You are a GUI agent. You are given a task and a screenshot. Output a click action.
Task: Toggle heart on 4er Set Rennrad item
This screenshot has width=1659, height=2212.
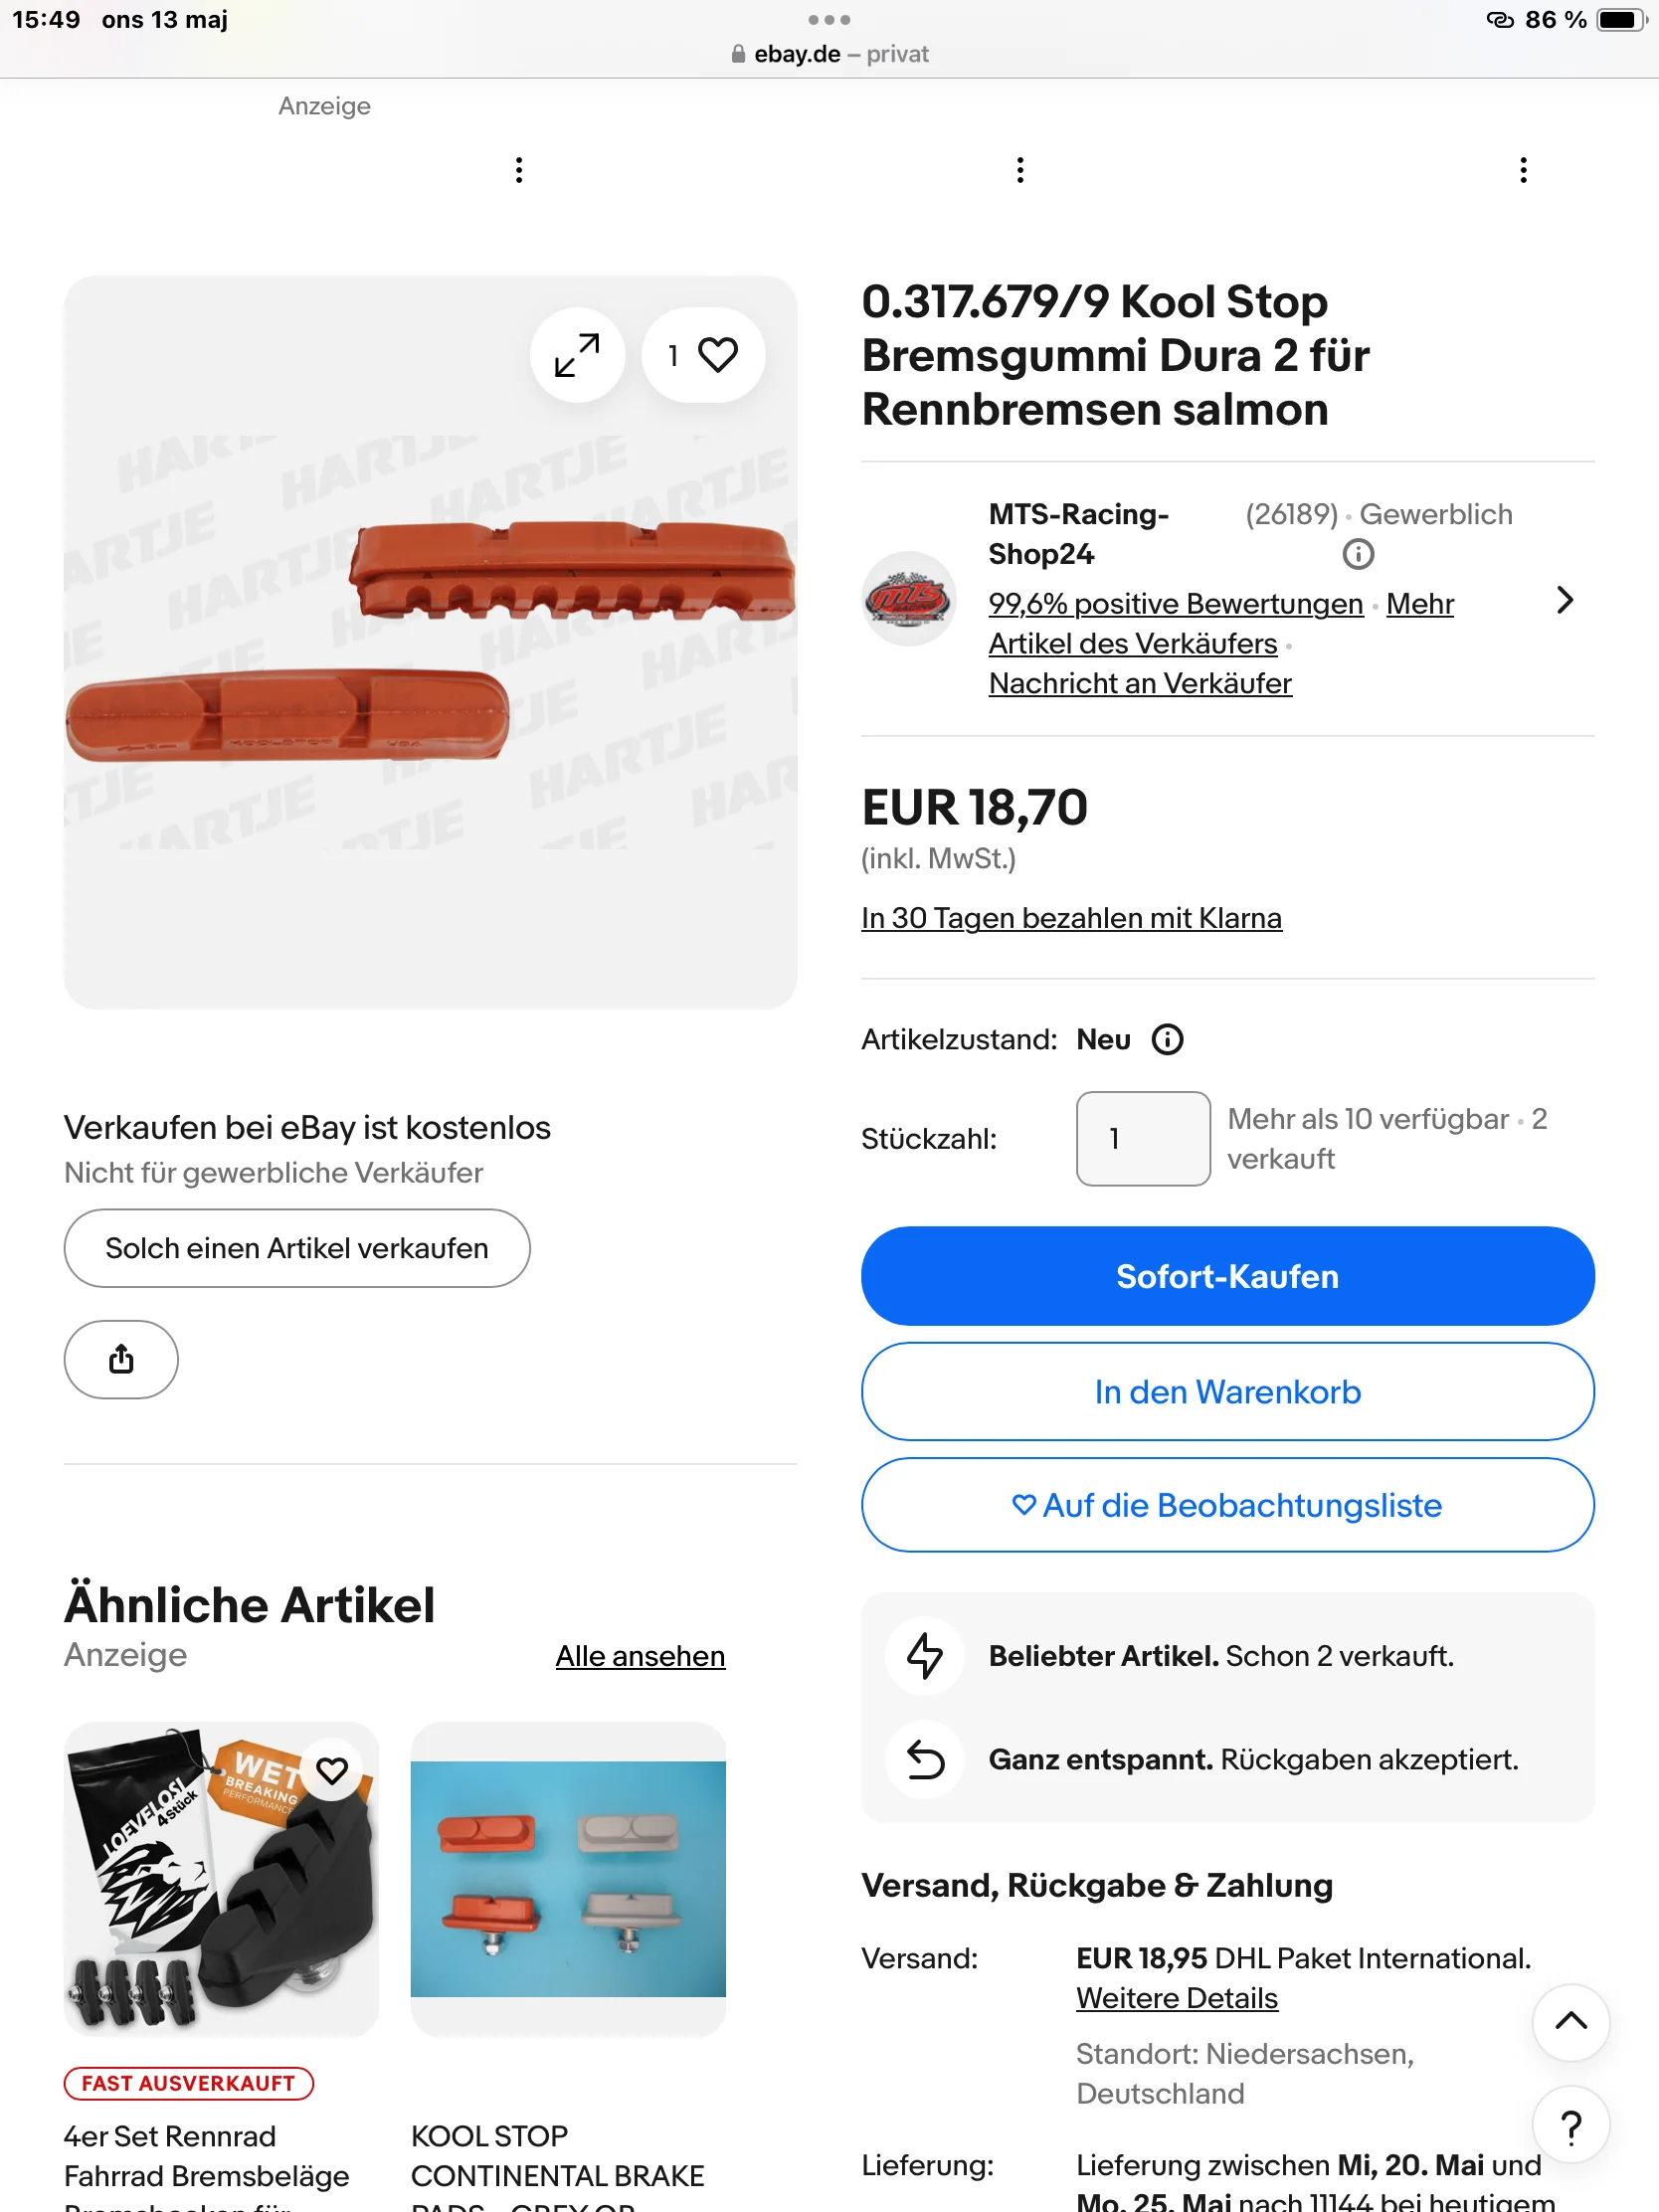(332, 1770)
